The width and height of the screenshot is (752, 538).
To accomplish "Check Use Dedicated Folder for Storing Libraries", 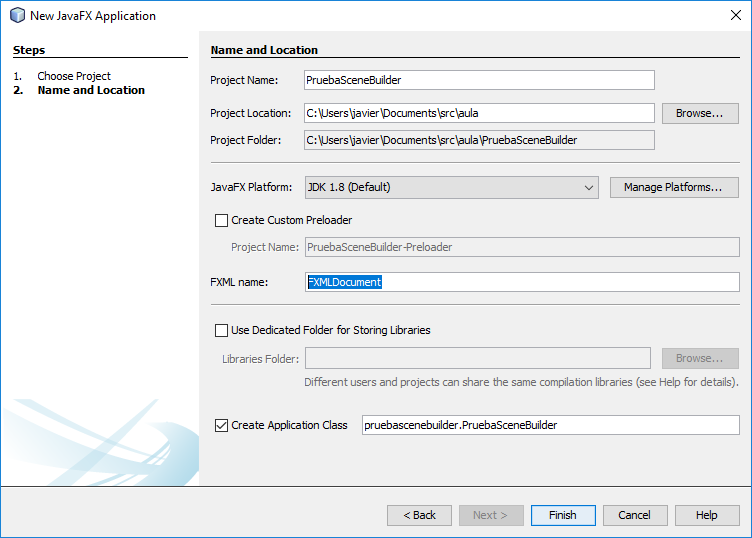I will click(x=222, y=330).
